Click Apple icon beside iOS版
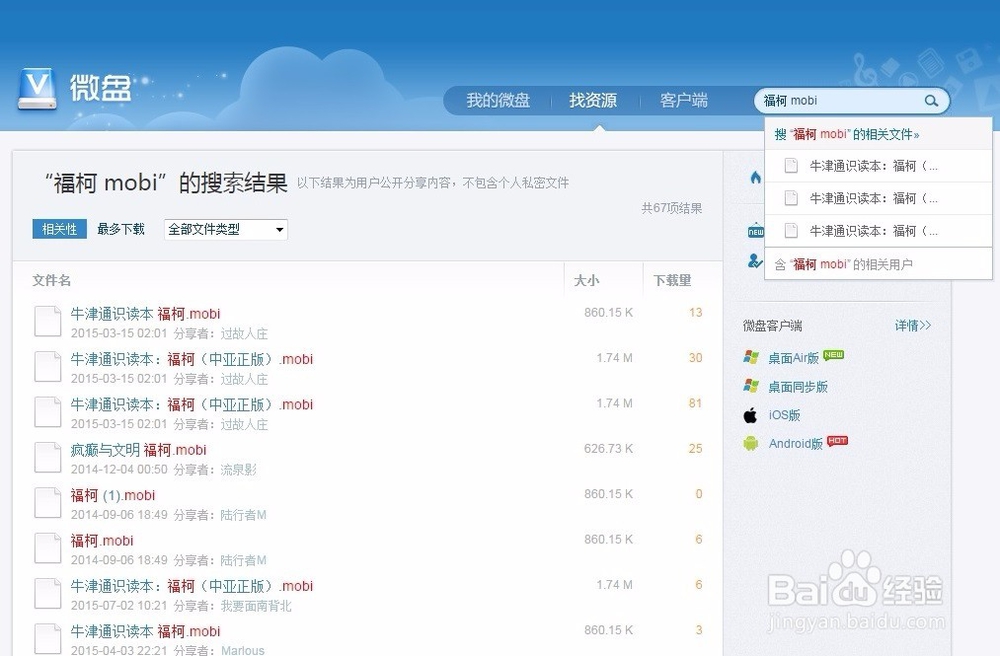1000x656 pixels. point(751,416)
